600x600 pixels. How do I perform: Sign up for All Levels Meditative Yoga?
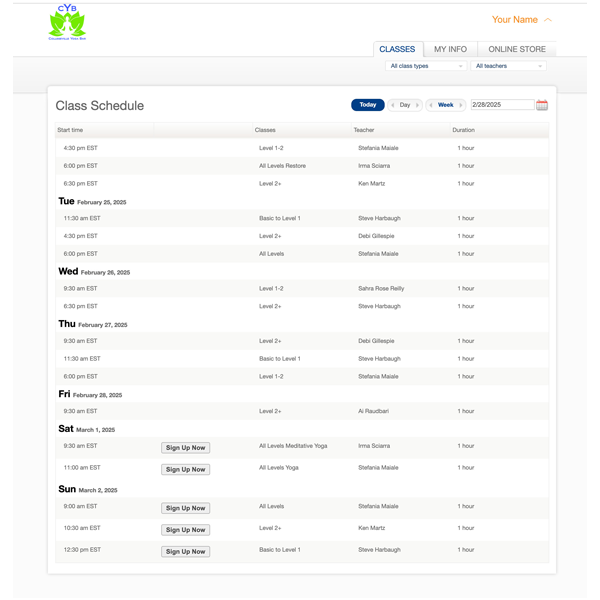pyautogui.click(x=185, y=448)
